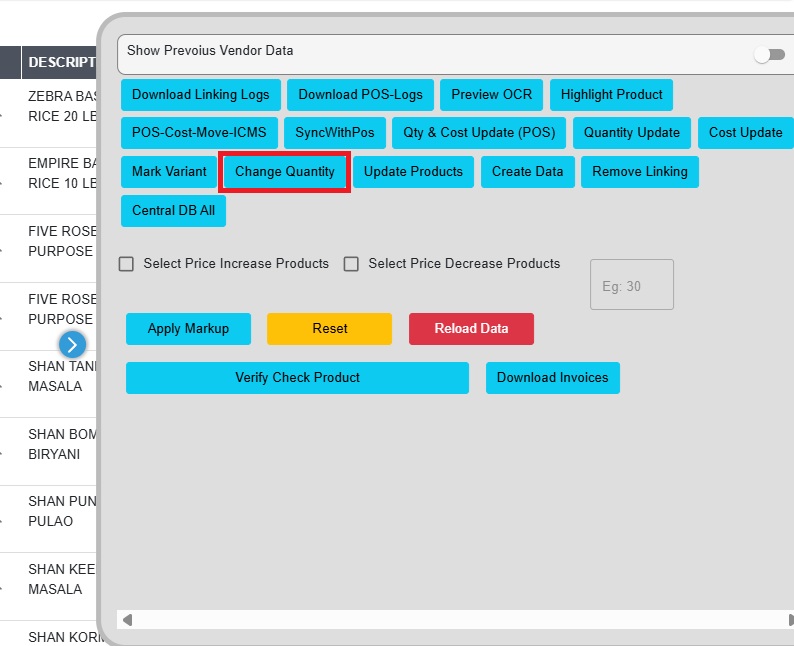Image resolution: width=794 pixels, height=646 pixels.
Task: Focus the markup percentage field Eg: 30
Action: [631, 285]
